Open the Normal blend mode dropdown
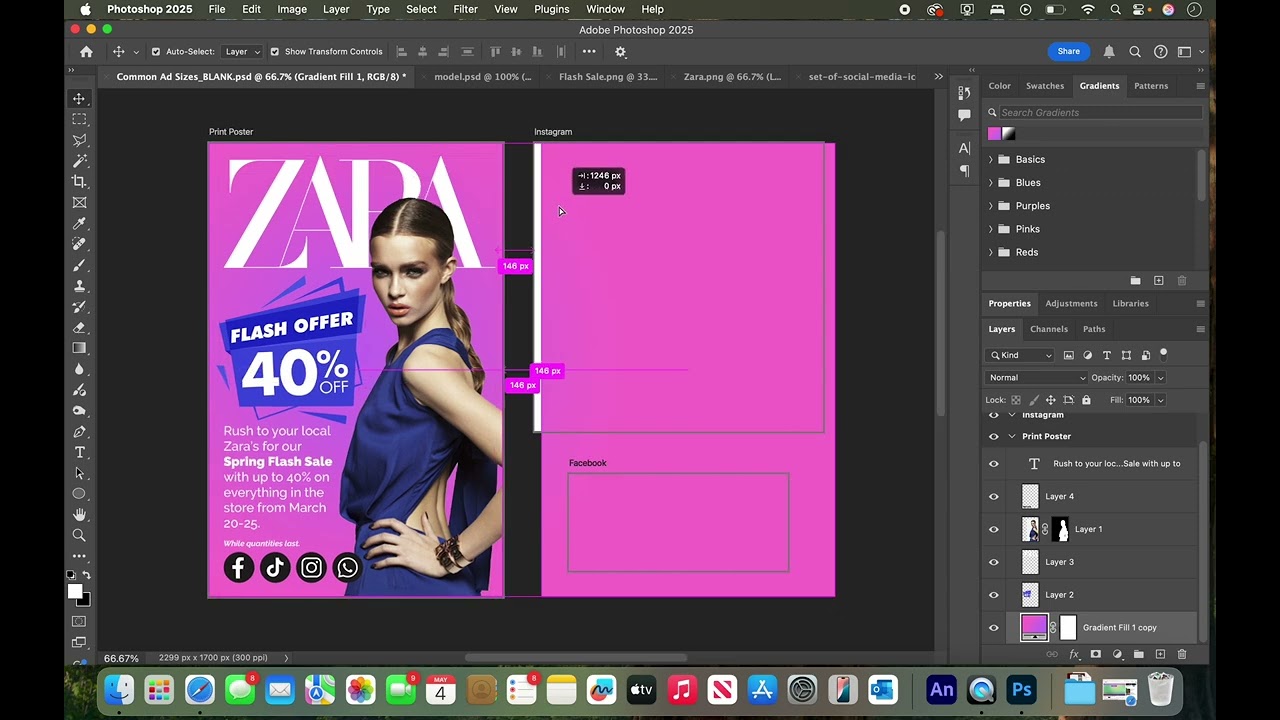The height and width of the screenshot is (720, 1280). click(1037, 378)
